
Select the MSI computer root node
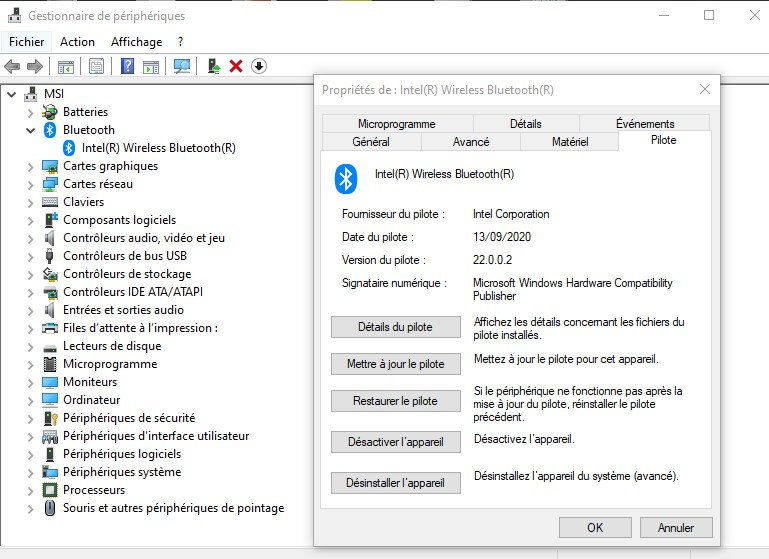tap(53, 94)
